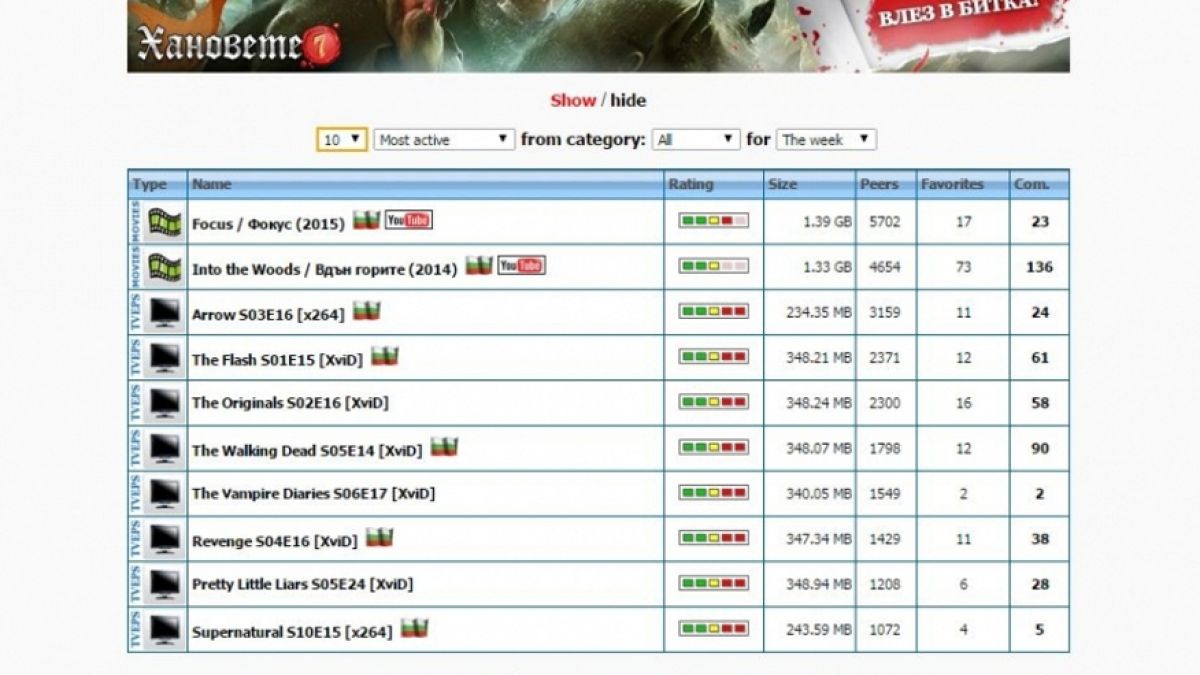Screen dimensions: 1200x675
Task: Open Focus / Фокус (2015) torrent link
Action: [x=268, y=224]
